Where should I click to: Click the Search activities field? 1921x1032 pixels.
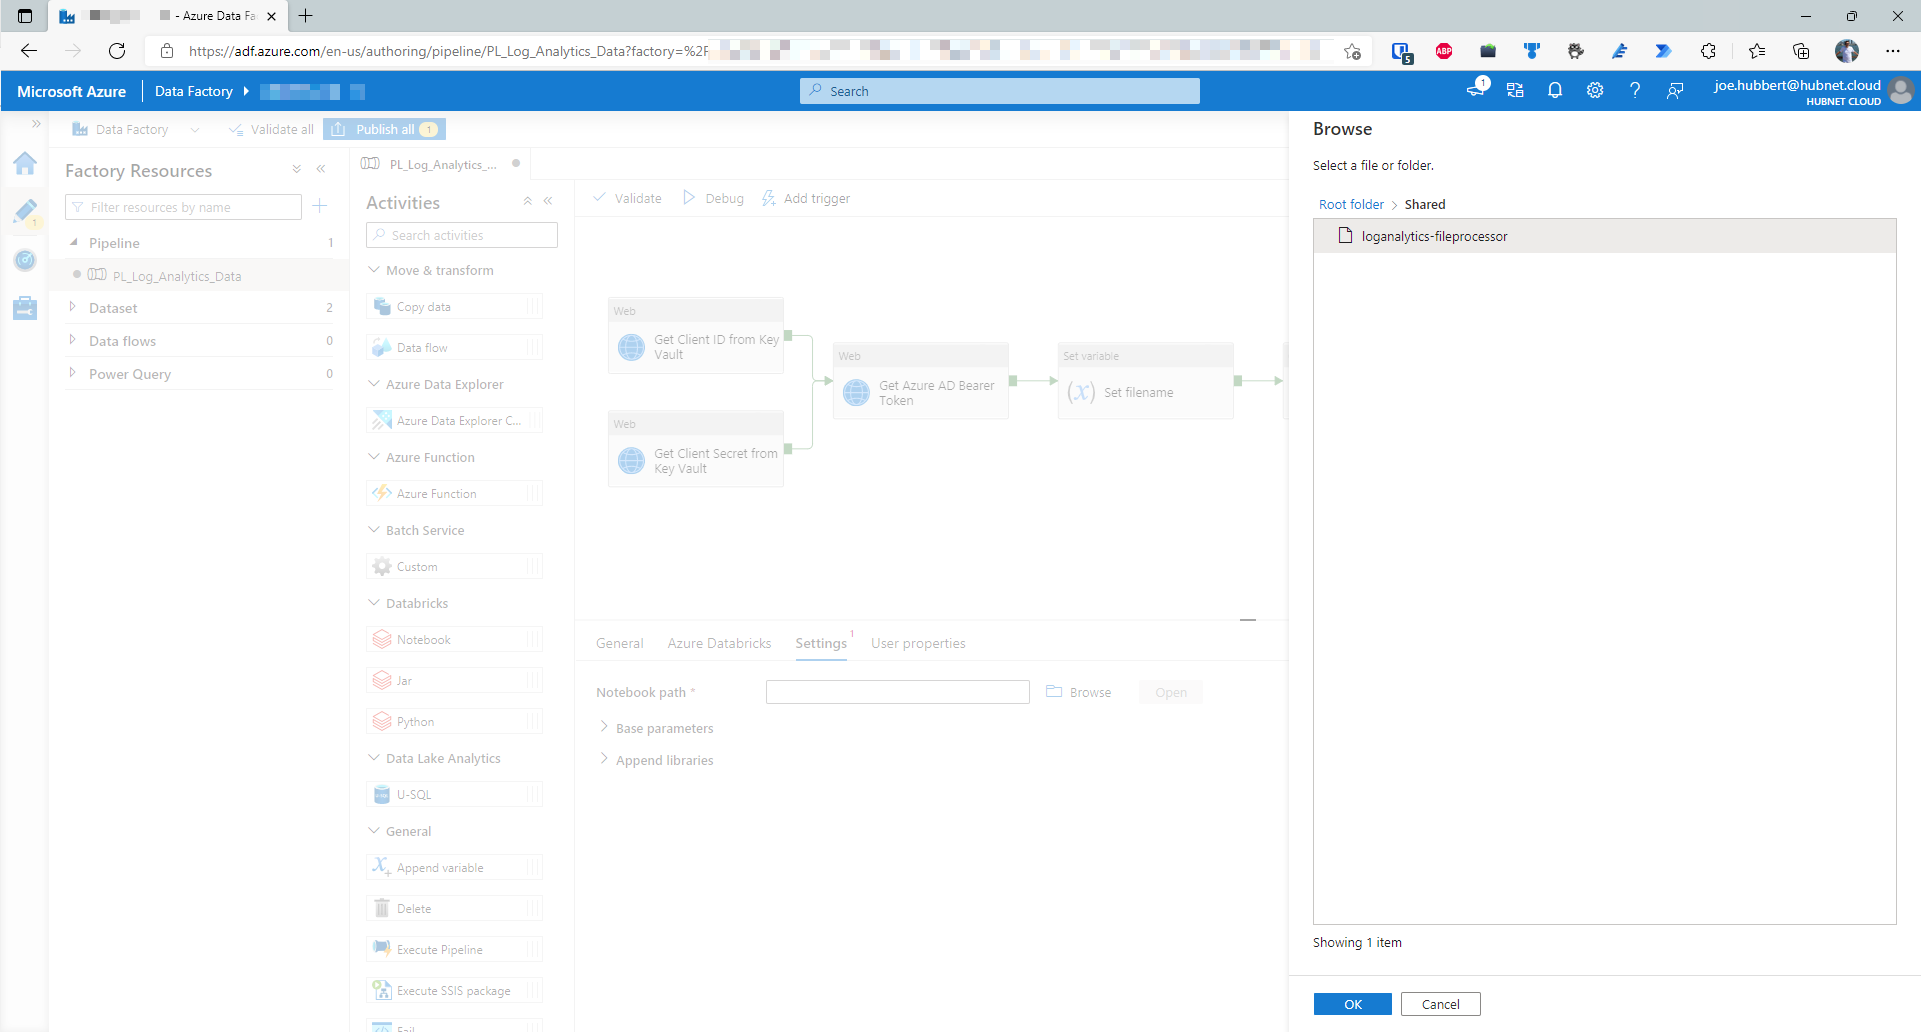pos(461,235)
